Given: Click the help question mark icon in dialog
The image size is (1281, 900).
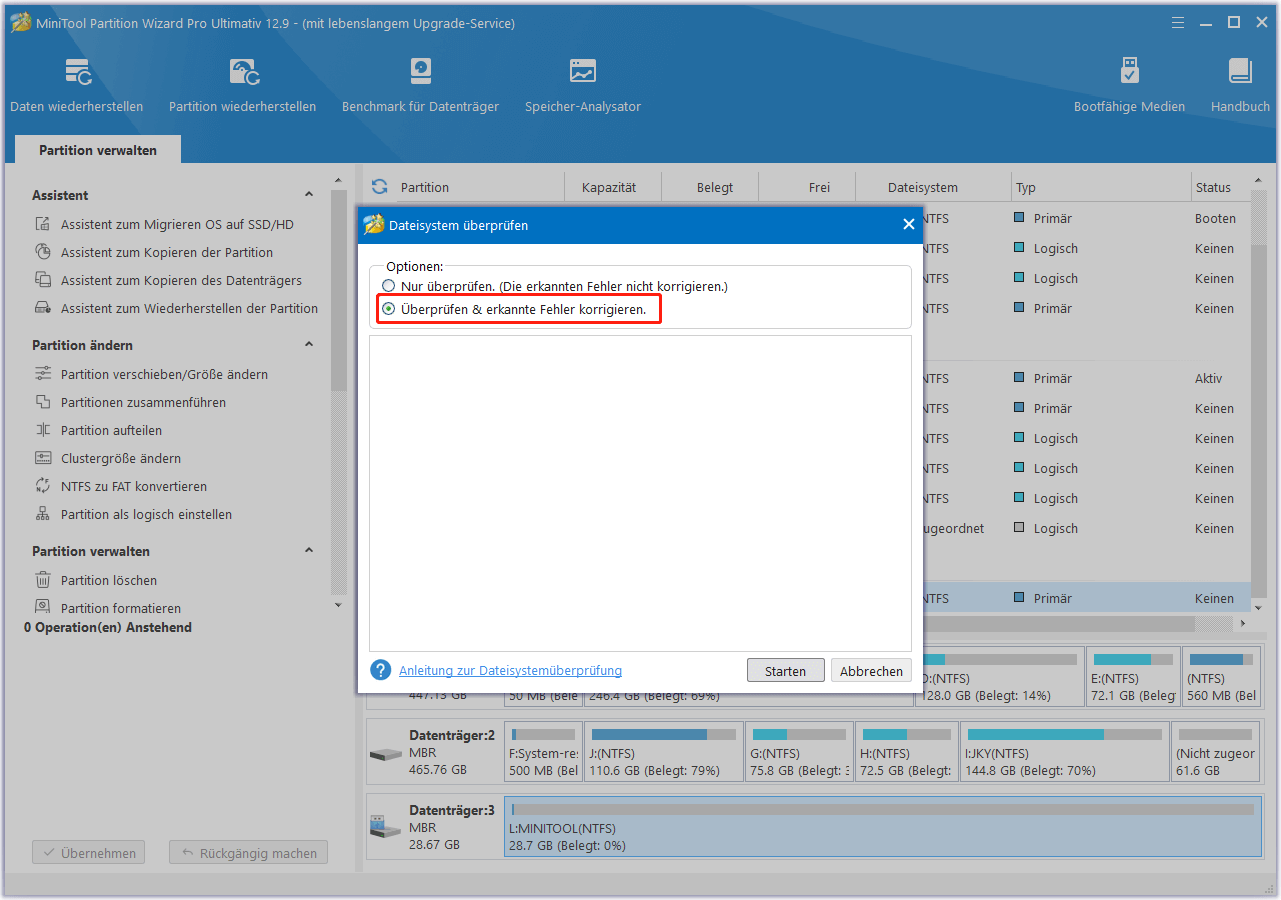Looking at the screenshot, I should [380, 670].
